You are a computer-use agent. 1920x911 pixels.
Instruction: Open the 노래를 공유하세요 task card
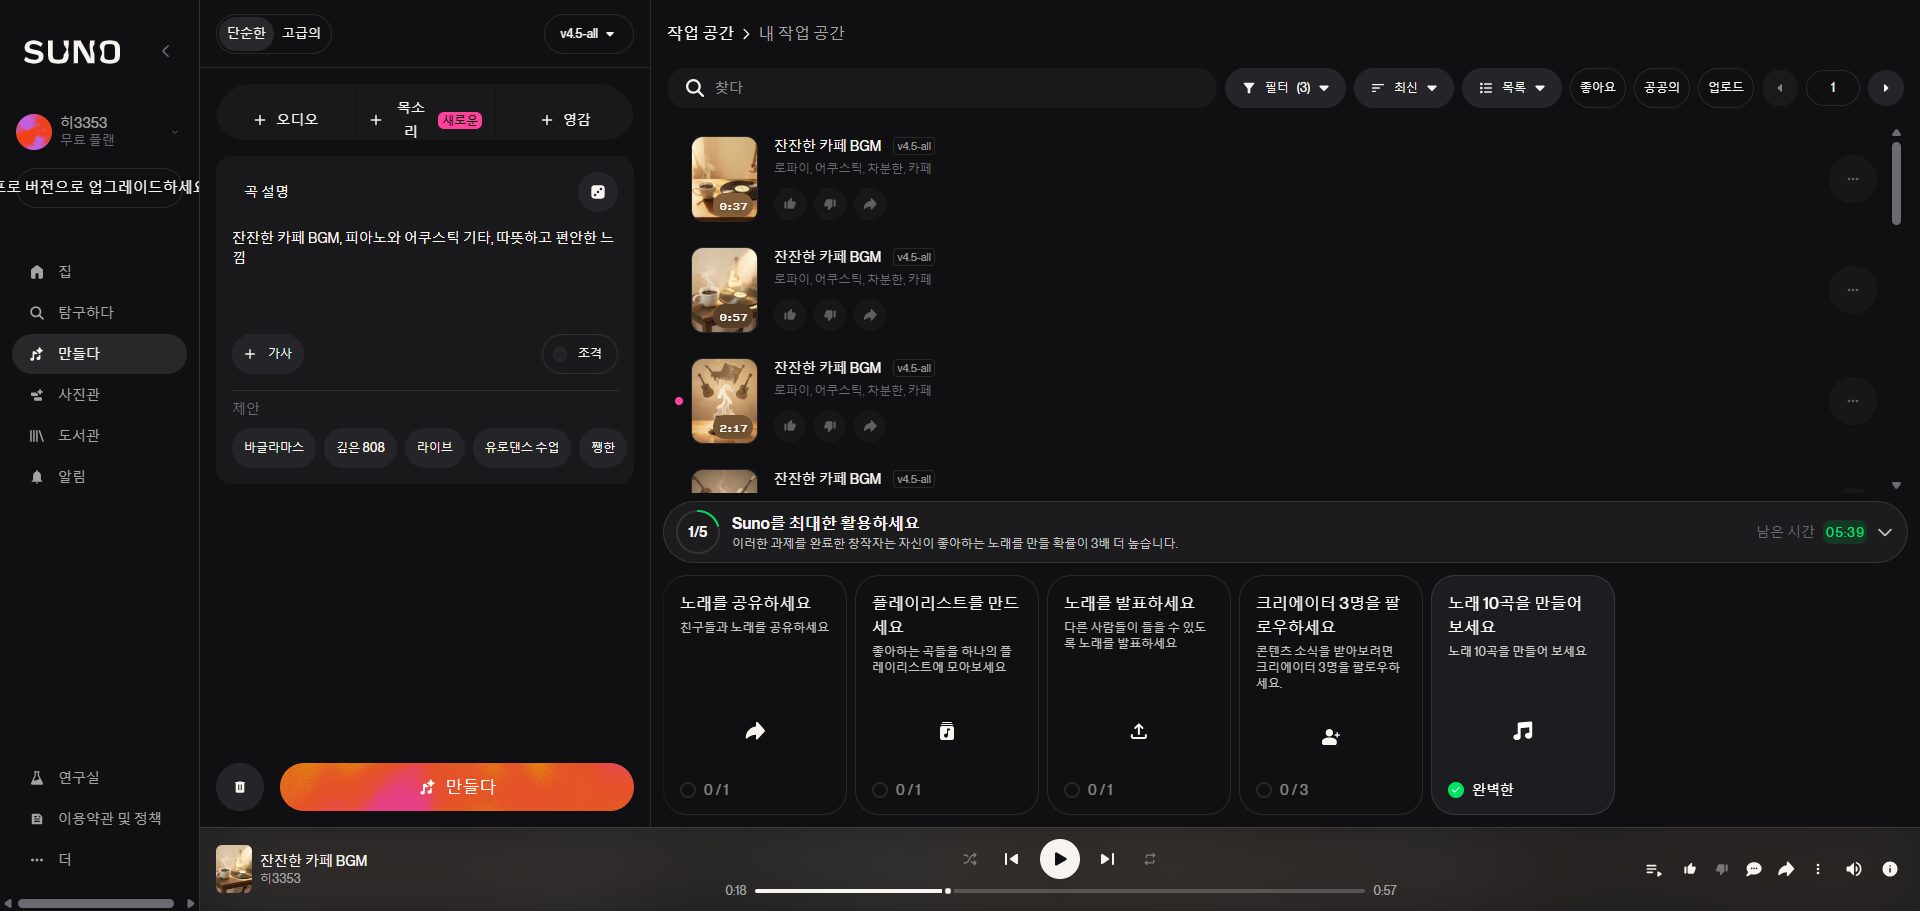[x=755, y=695]
